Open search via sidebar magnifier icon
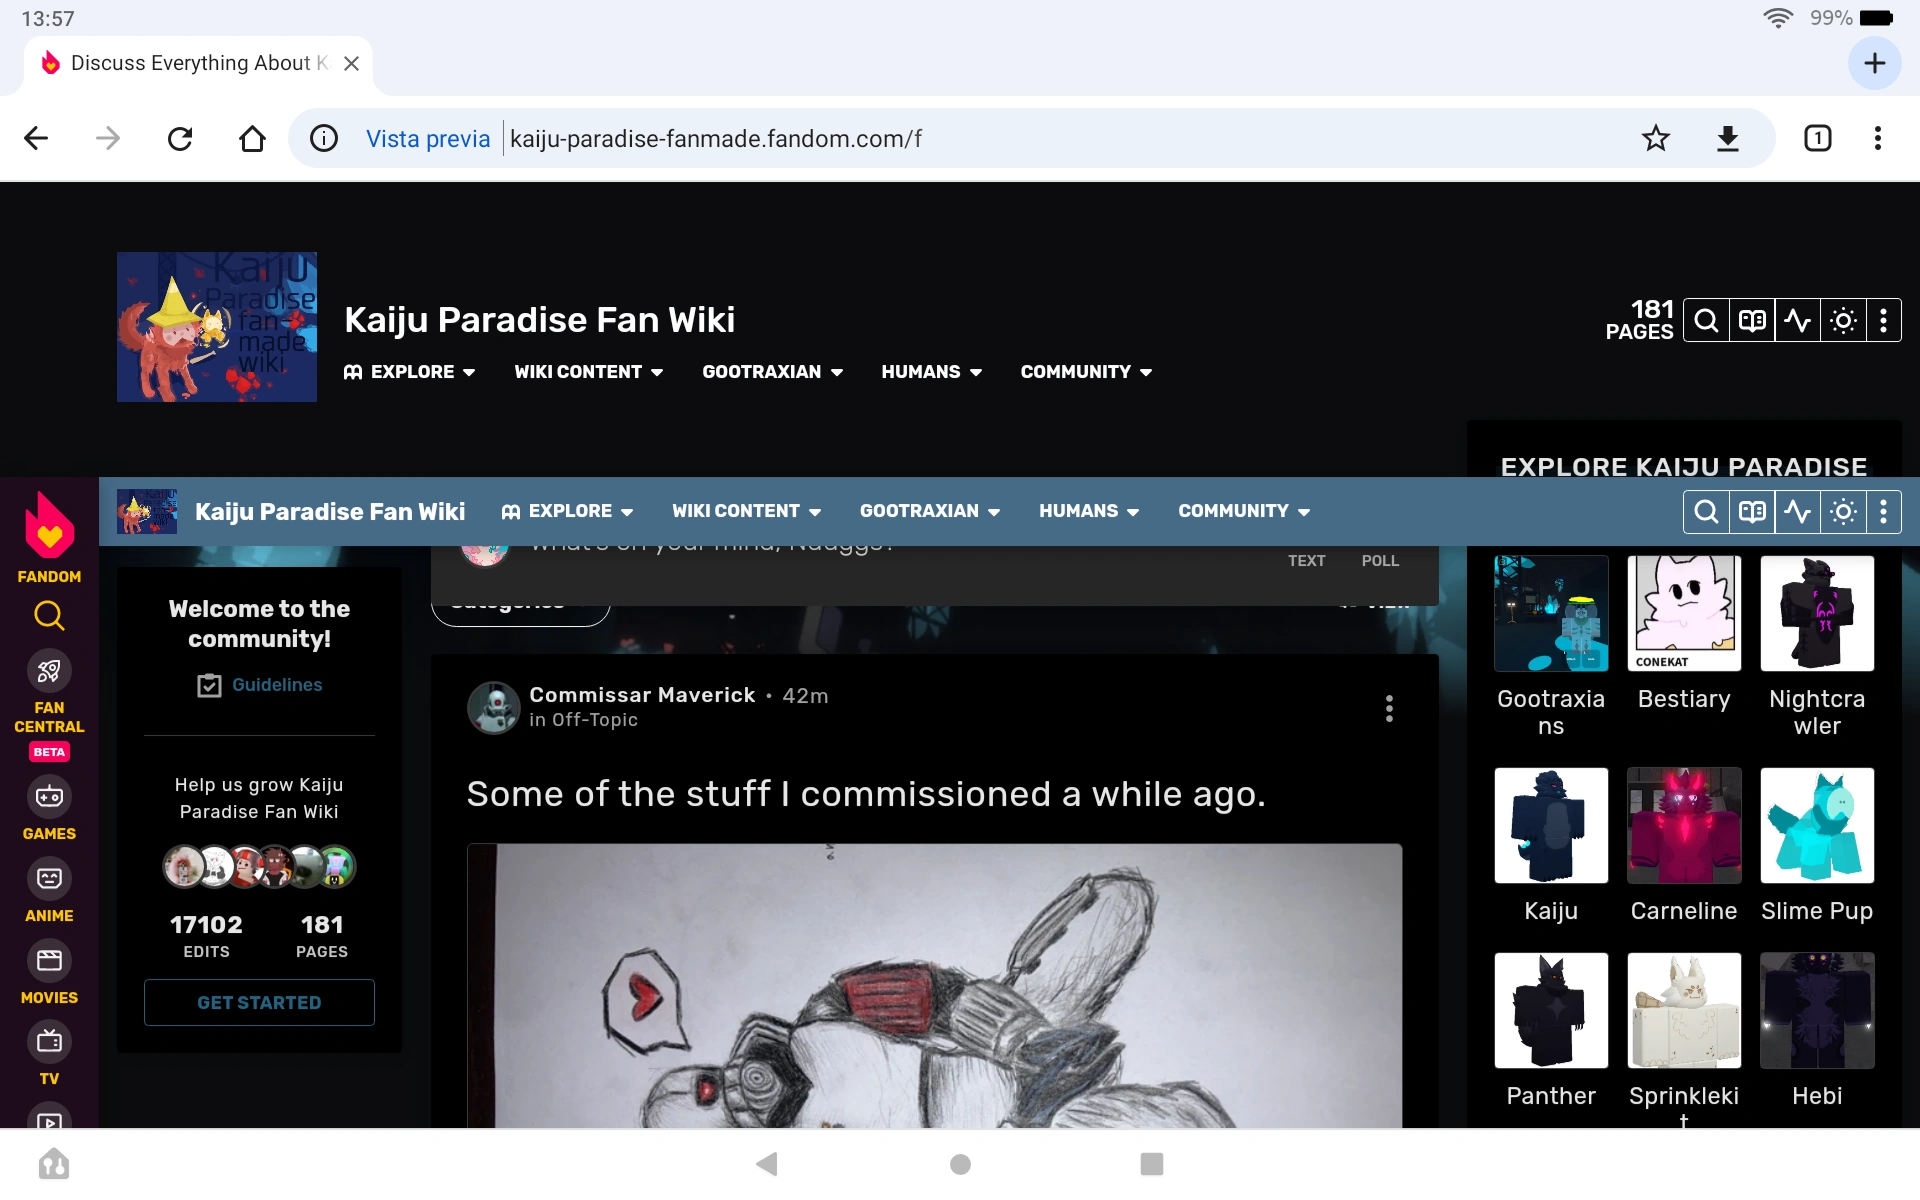Viewport: 1920px width, 1200px height. tap(49, 616)
